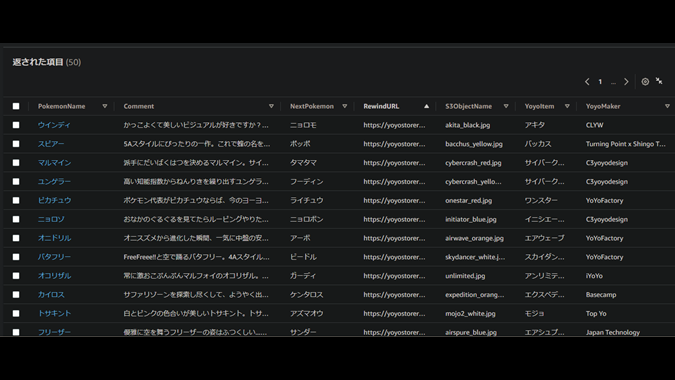Tick the checkbox for トサキント row
The width and height of the screenshot is (675, 380).
pyautogui.click(x=16, y=313)
